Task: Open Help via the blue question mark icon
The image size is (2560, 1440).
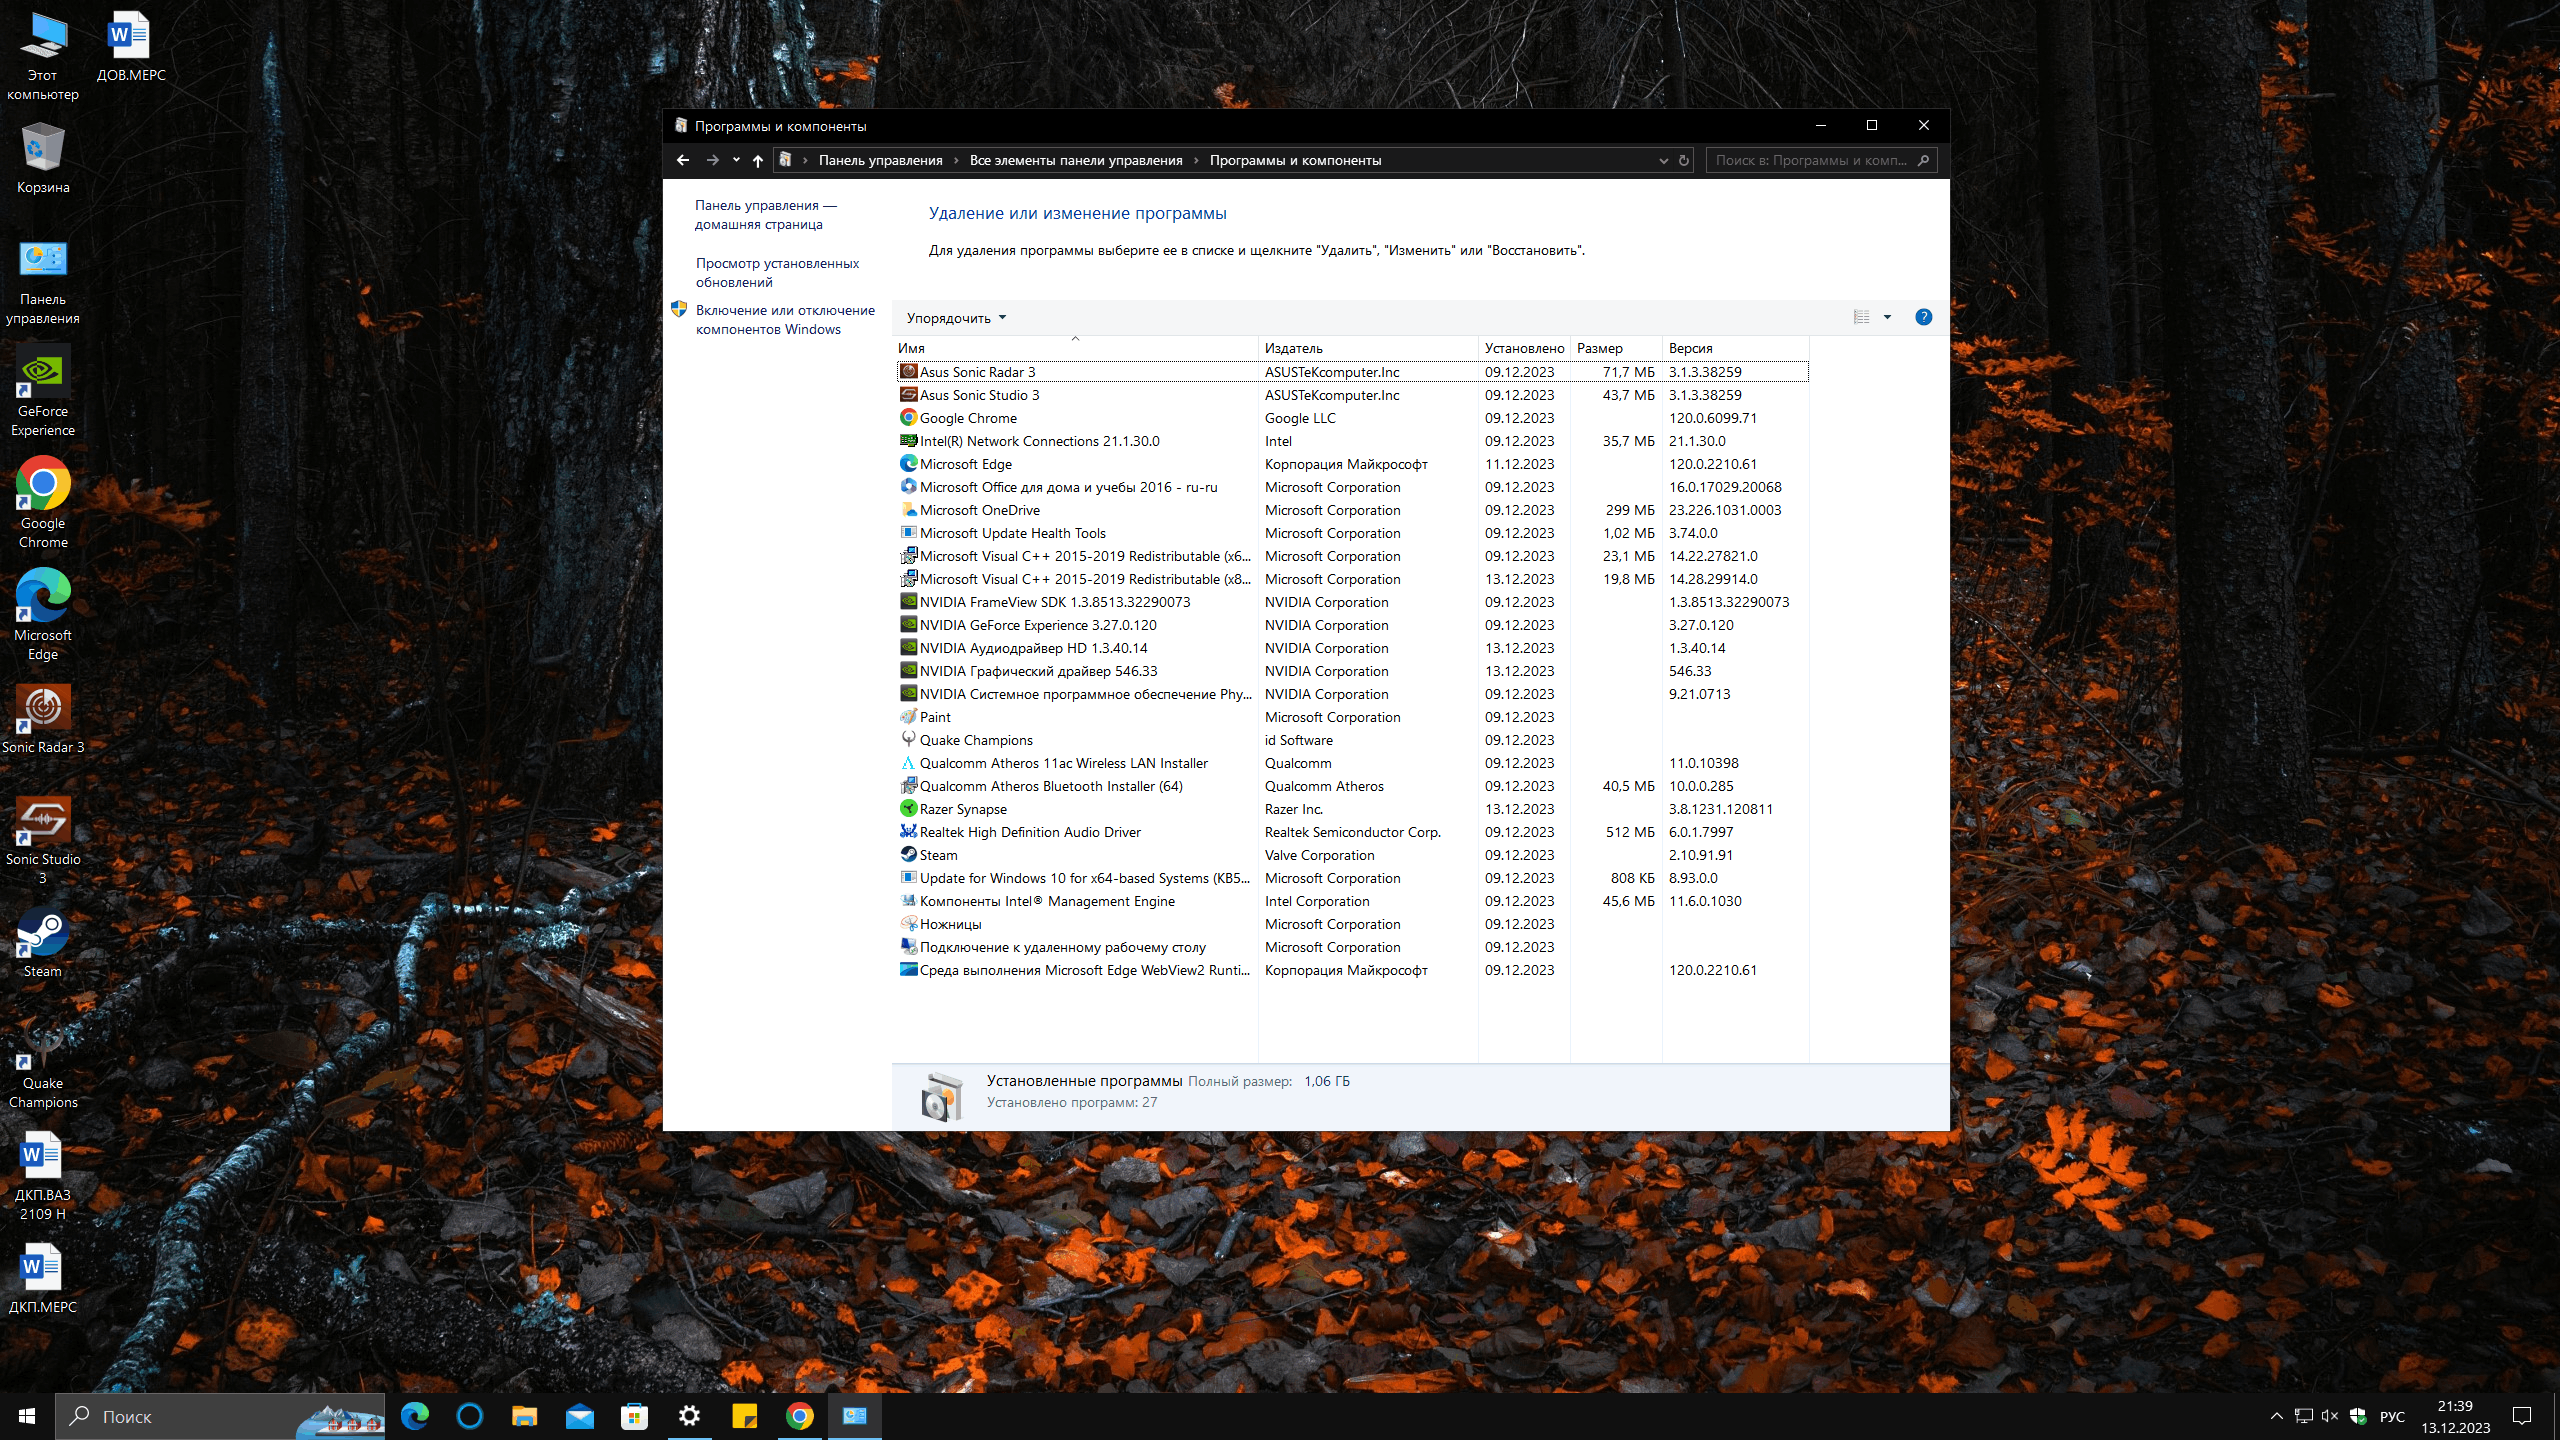Action: [1922, 317]
